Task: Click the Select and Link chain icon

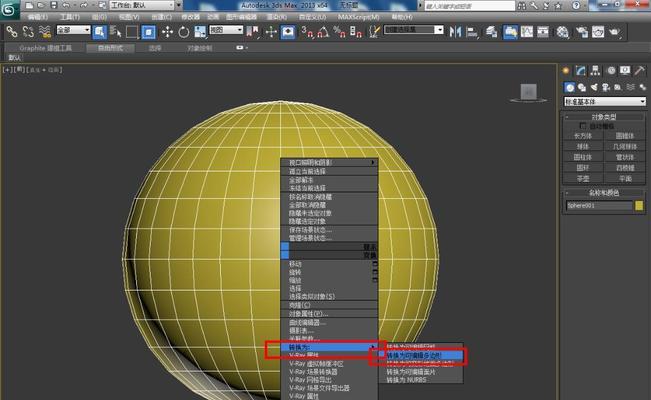Action: pyautogui.click(x=12, y=32)
